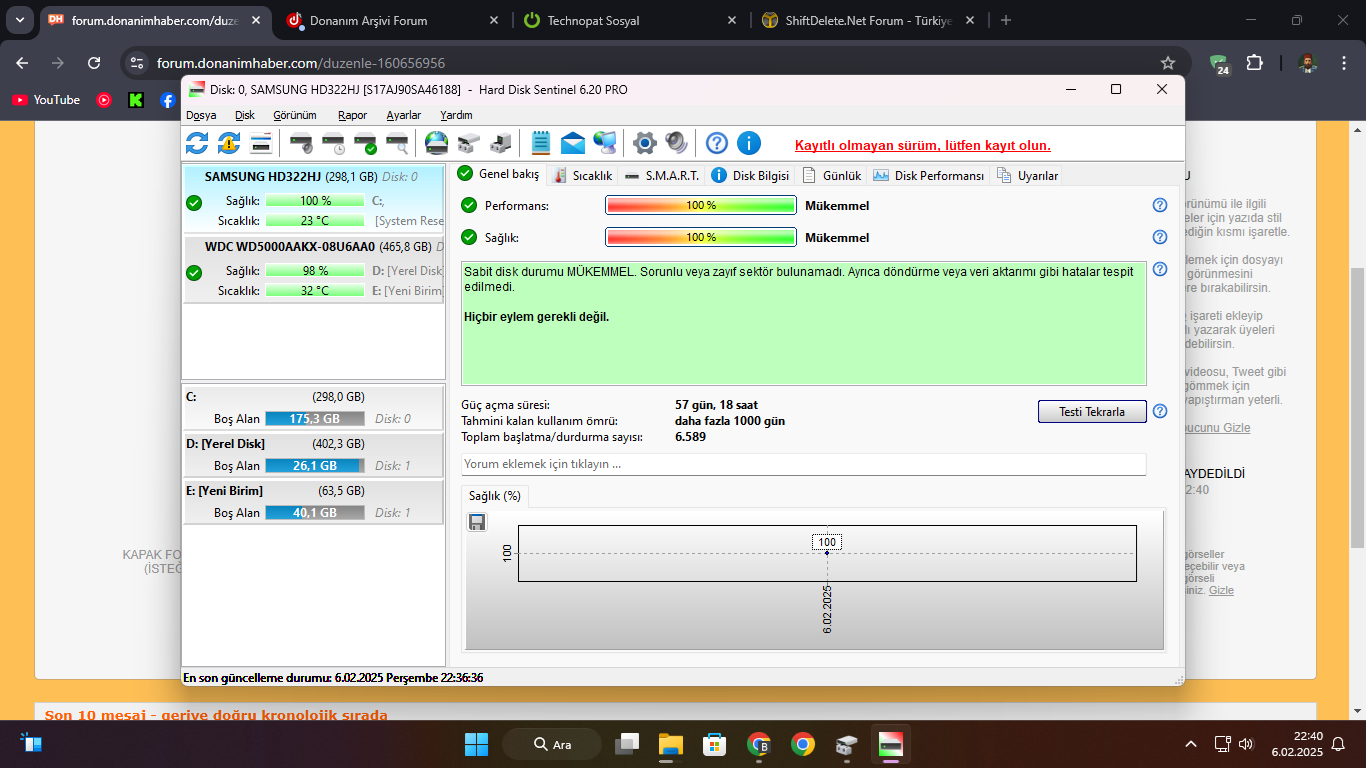Click the blue question mark help toolbar icon

coord(716,143)
